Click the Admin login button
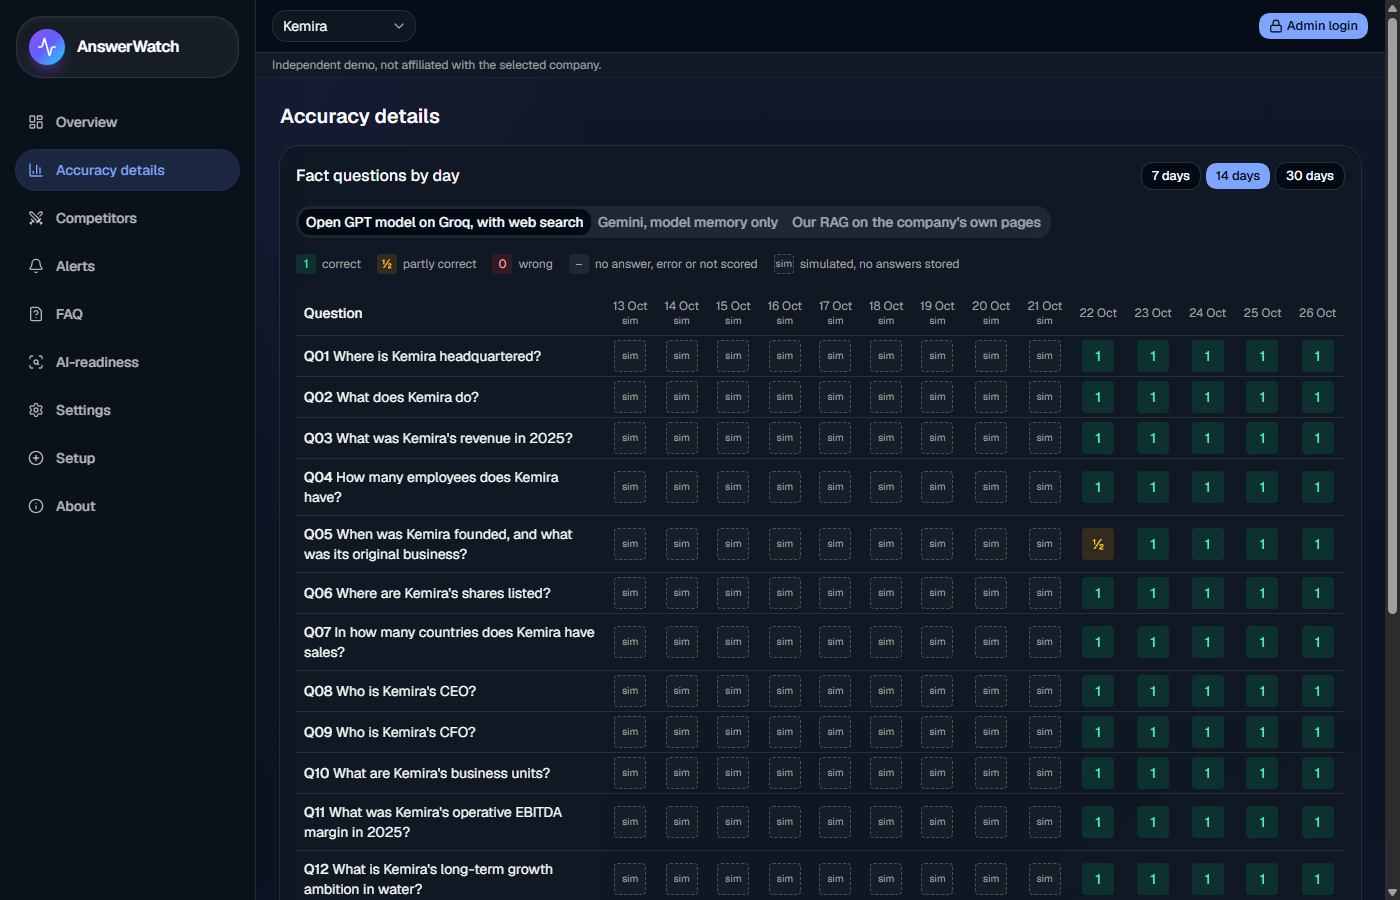Screen dimensions: 1400x900 1314,26
